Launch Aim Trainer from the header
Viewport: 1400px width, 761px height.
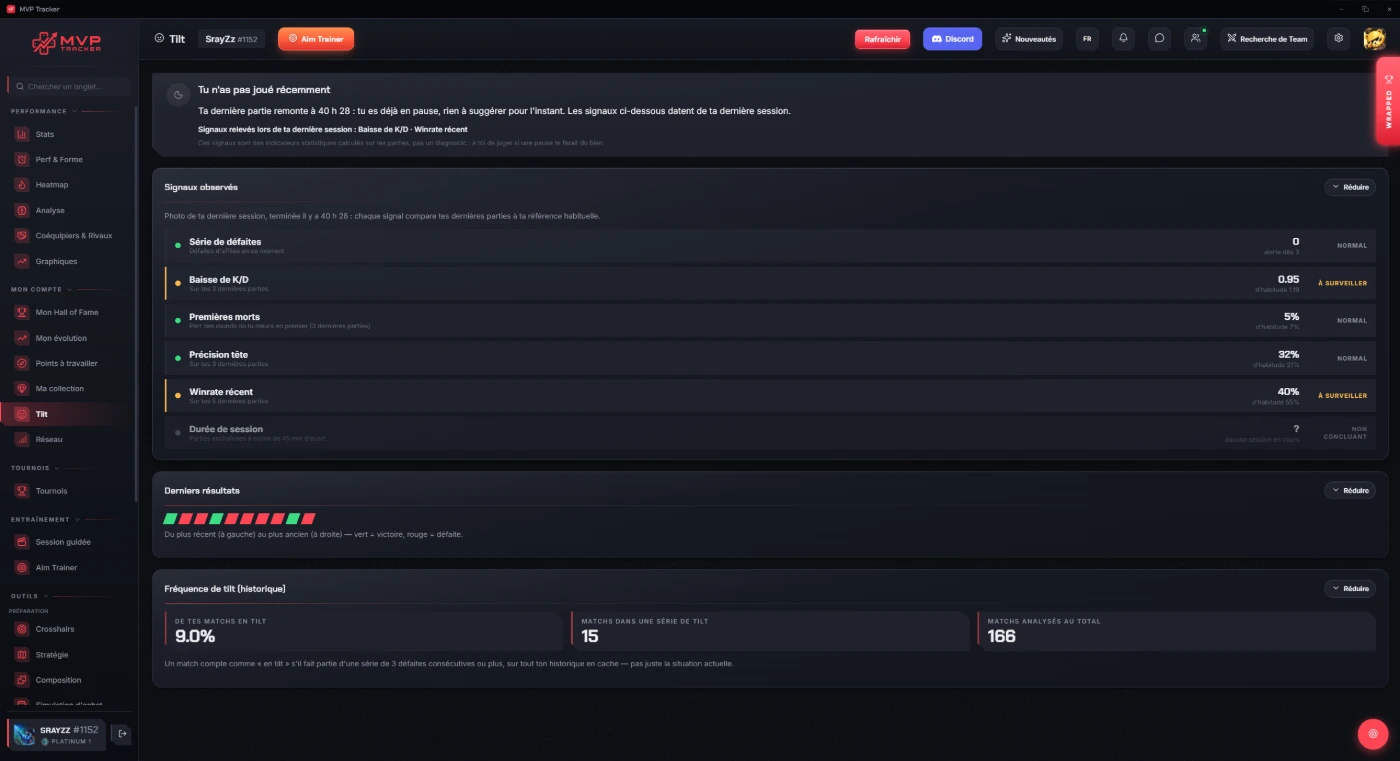[x=316, y=39]
